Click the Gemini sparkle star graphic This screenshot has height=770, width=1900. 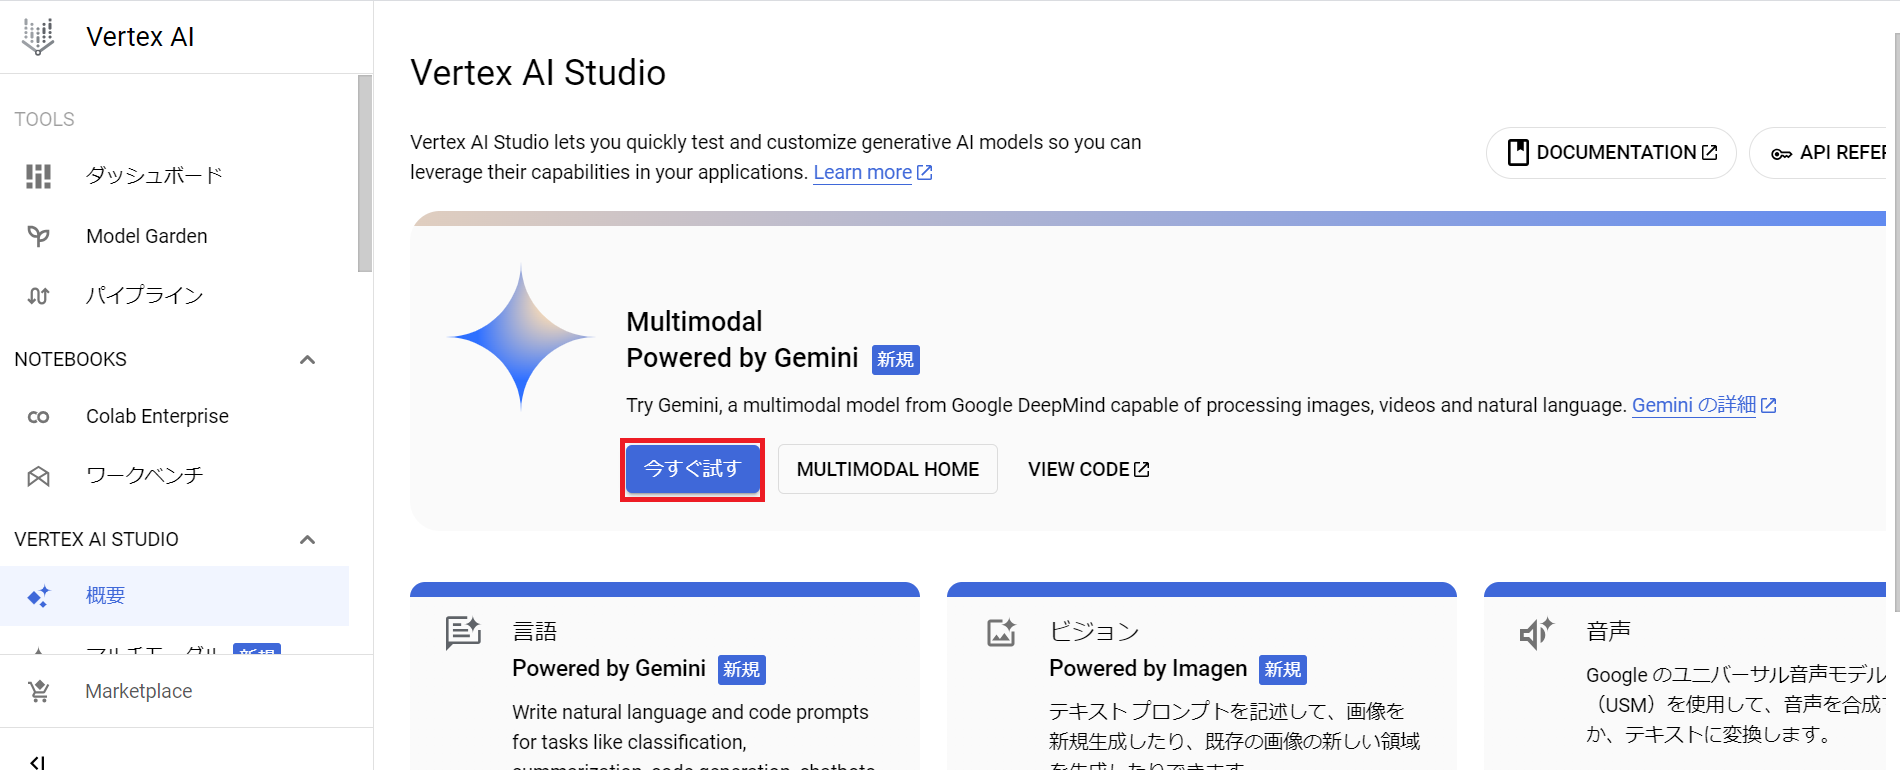tap(521, 337)
